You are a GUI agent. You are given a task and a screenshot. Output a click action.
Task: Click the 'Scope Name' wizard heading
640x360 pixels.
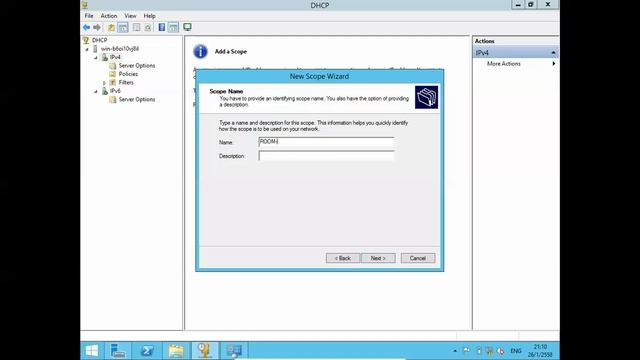coord(226,91)
